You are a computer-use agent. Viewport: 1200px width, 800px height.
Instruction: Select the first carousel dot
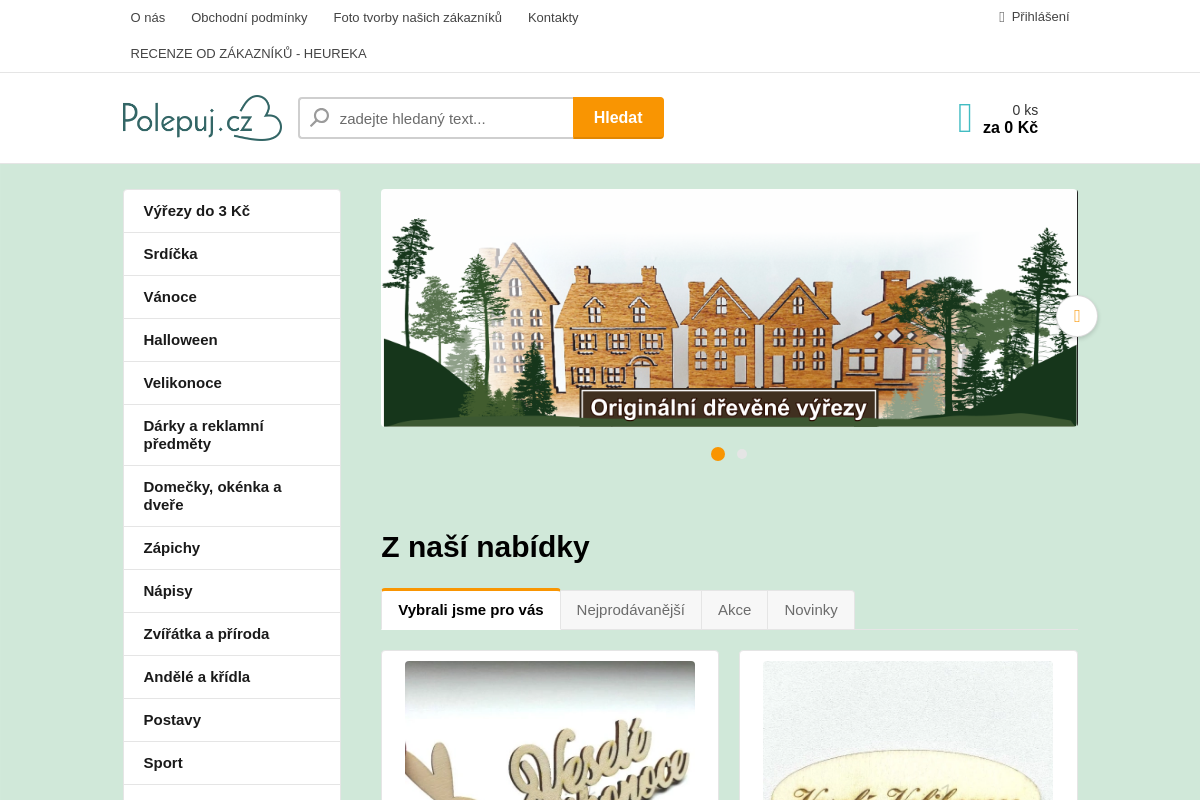coord(718,454)
